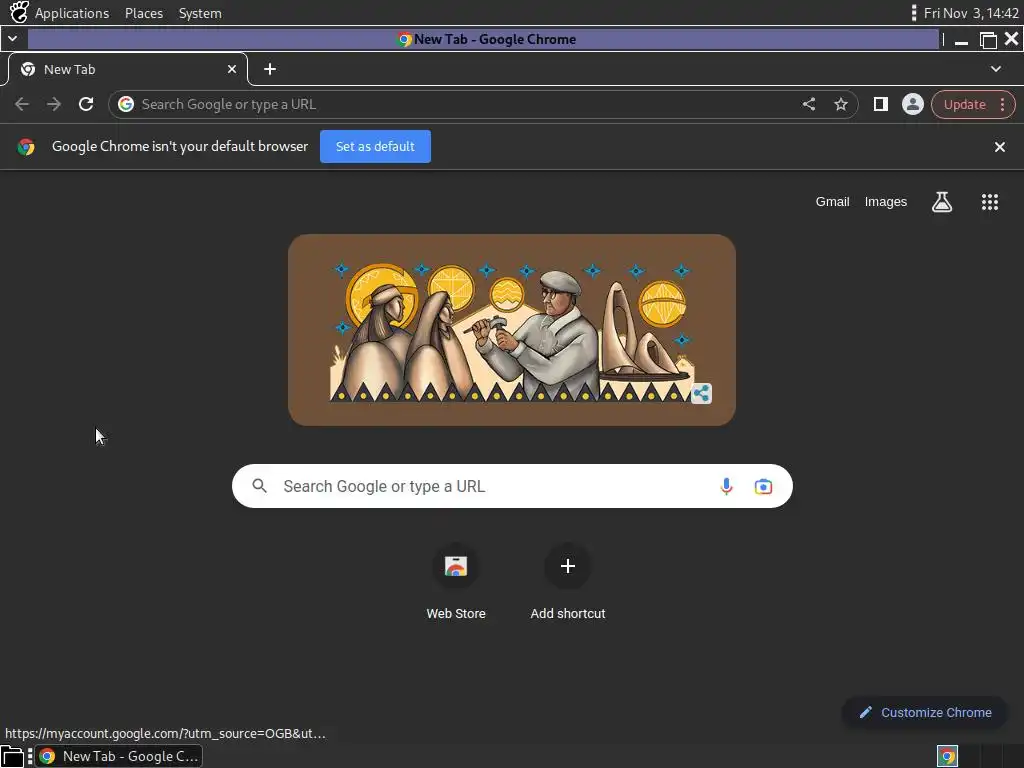
Task: Open Gmail link
Action: pos(832,202)
